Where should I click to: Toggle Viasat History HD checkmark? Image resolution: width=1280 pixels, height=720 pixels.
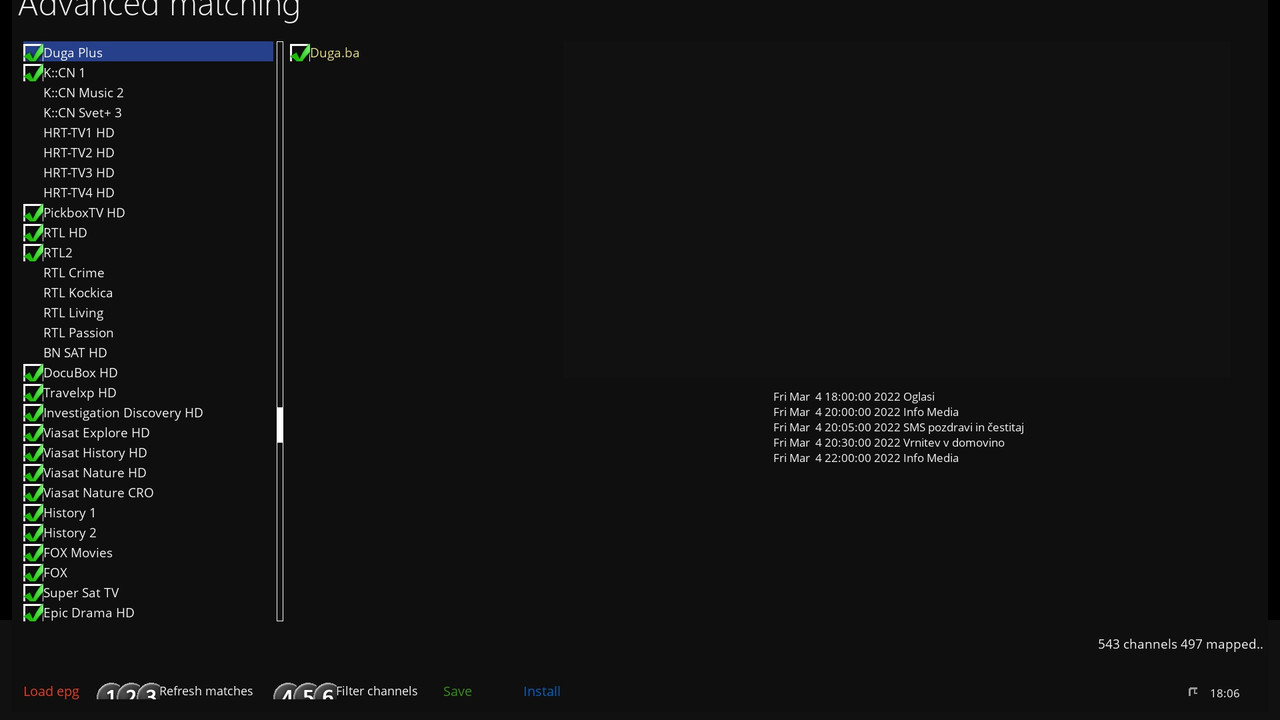pyautogui.click(x=33, y=452)
